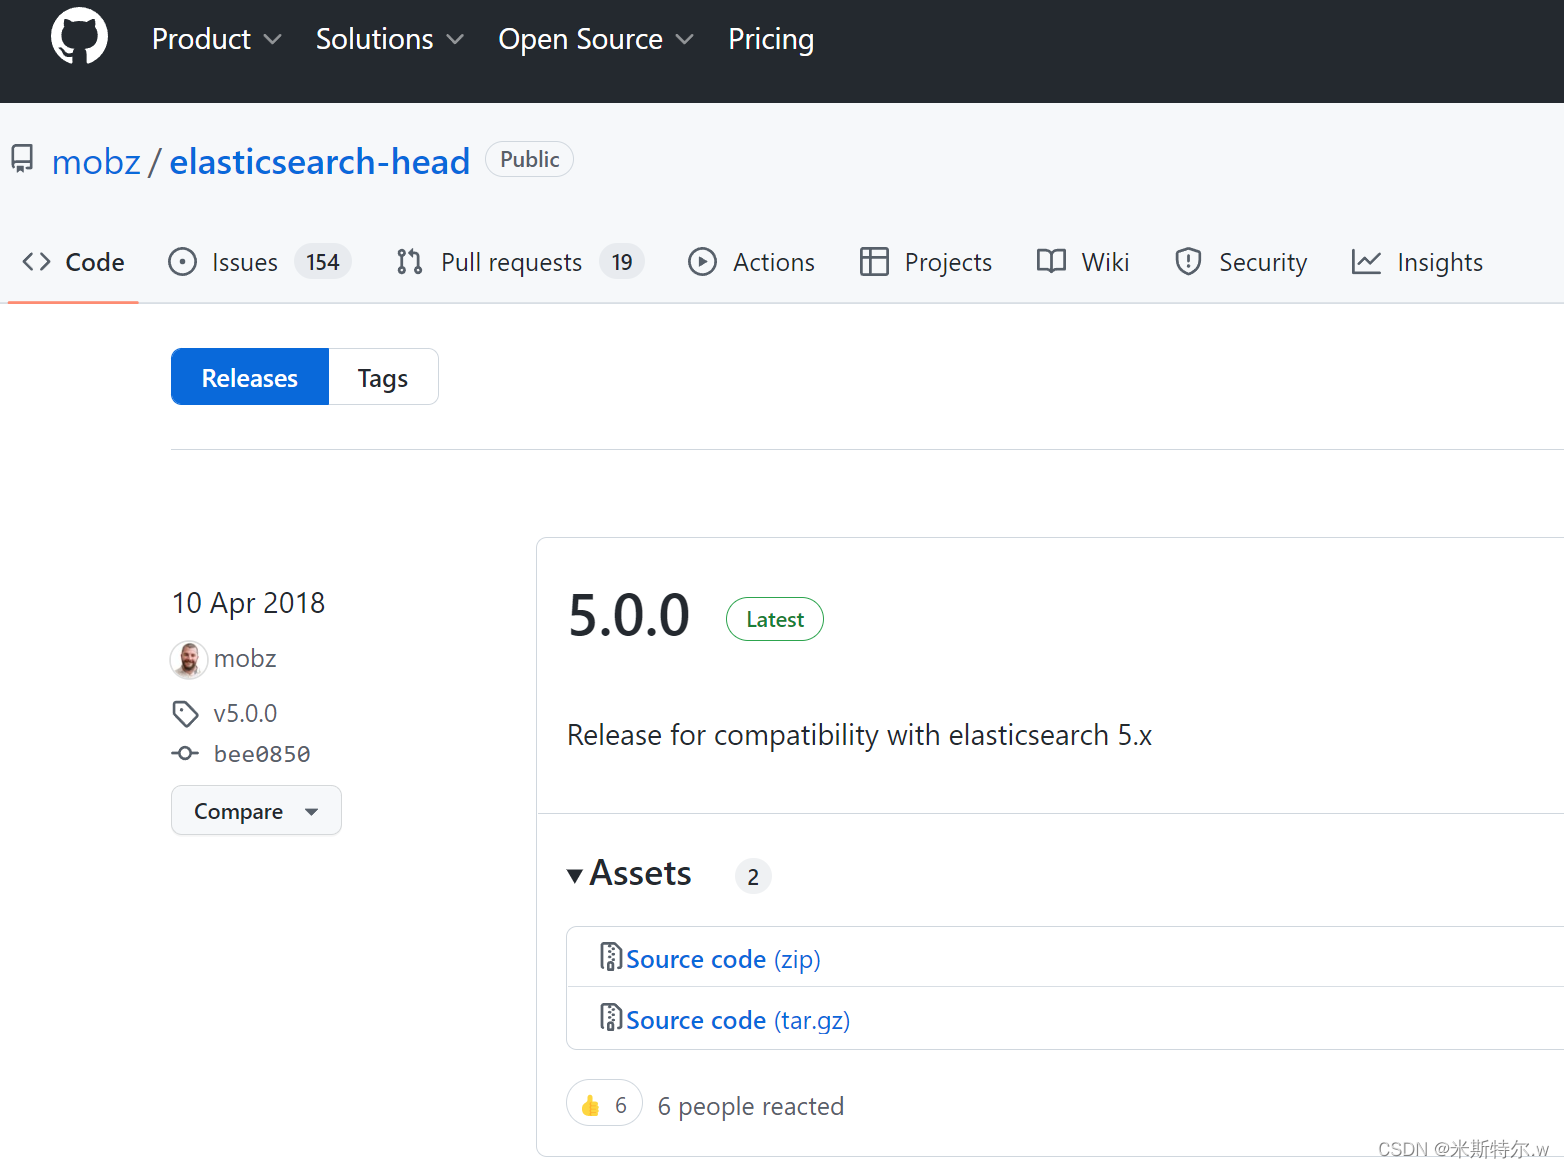Click the tar.gz file icon for Source code
This screenshot has width=1564, height=1168.
click(611, 1018)
